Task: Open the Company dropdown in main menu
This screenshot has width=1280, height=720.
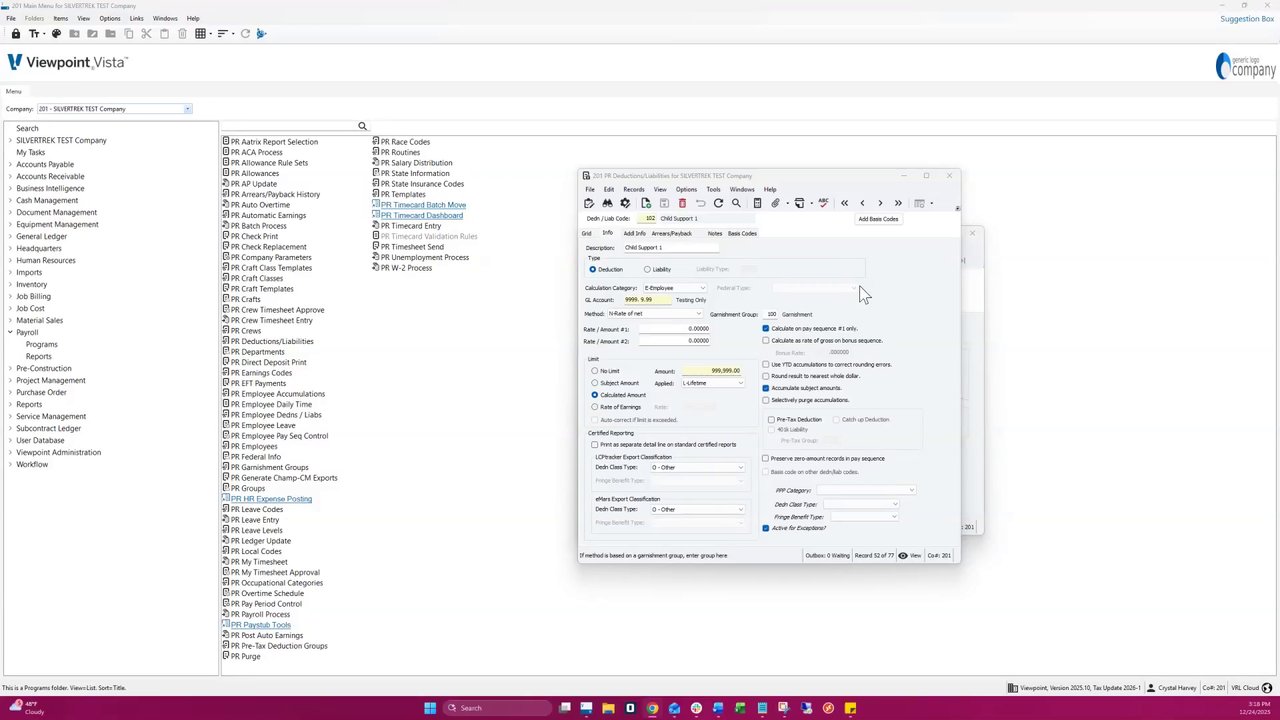Action: (187, 109)
